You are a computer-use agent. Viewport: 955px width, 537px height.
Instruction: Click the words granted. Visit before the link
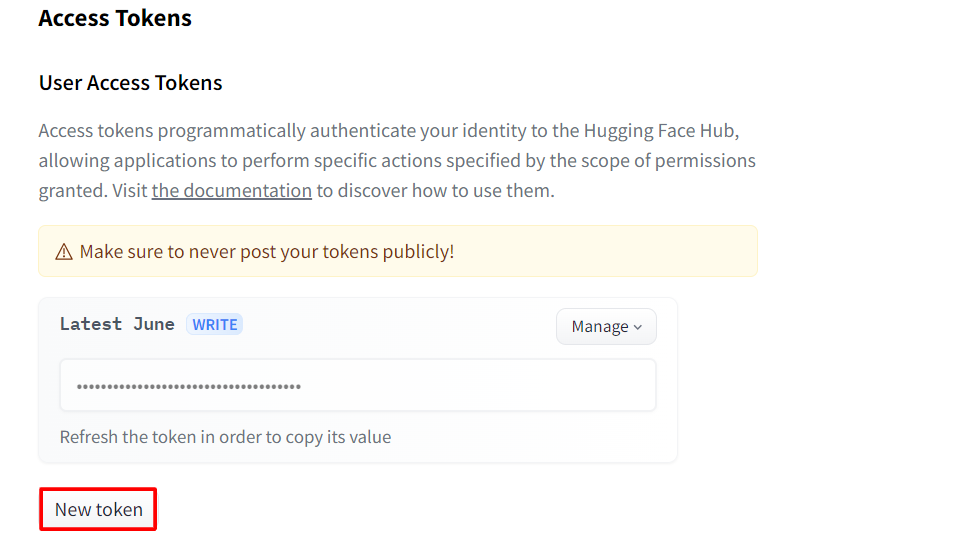click(93, 191)
